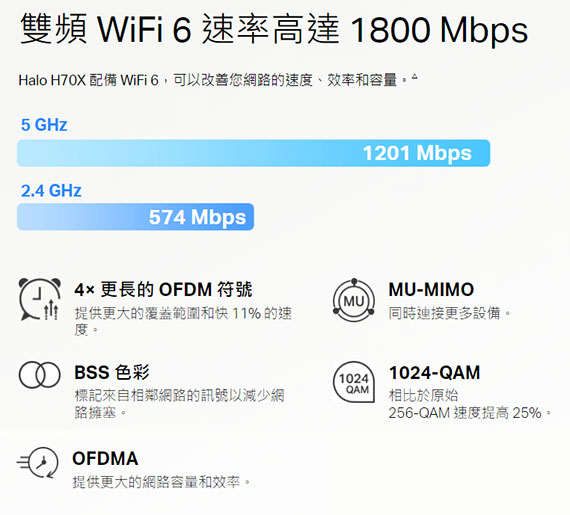Click the 1024 QAM badge icon
570x515 pixels.
[354, 382]
